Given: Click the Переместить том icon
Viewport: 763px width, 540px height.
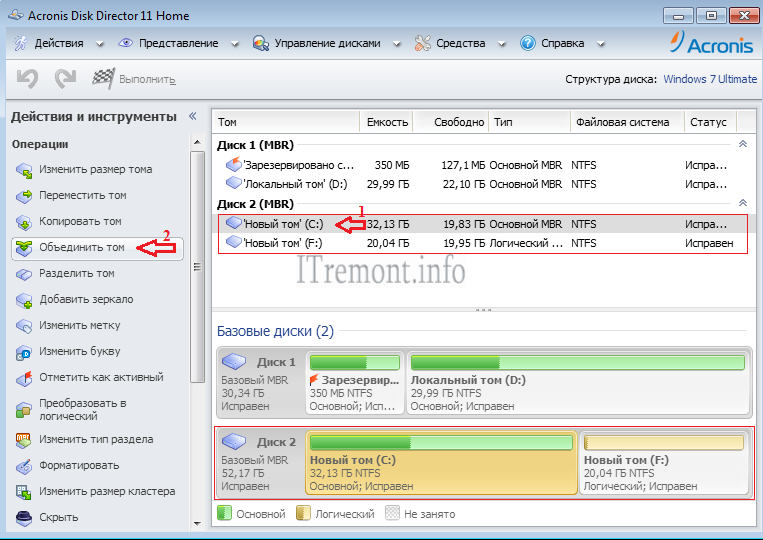Looking at the screenshot, I should coord(24,196).
